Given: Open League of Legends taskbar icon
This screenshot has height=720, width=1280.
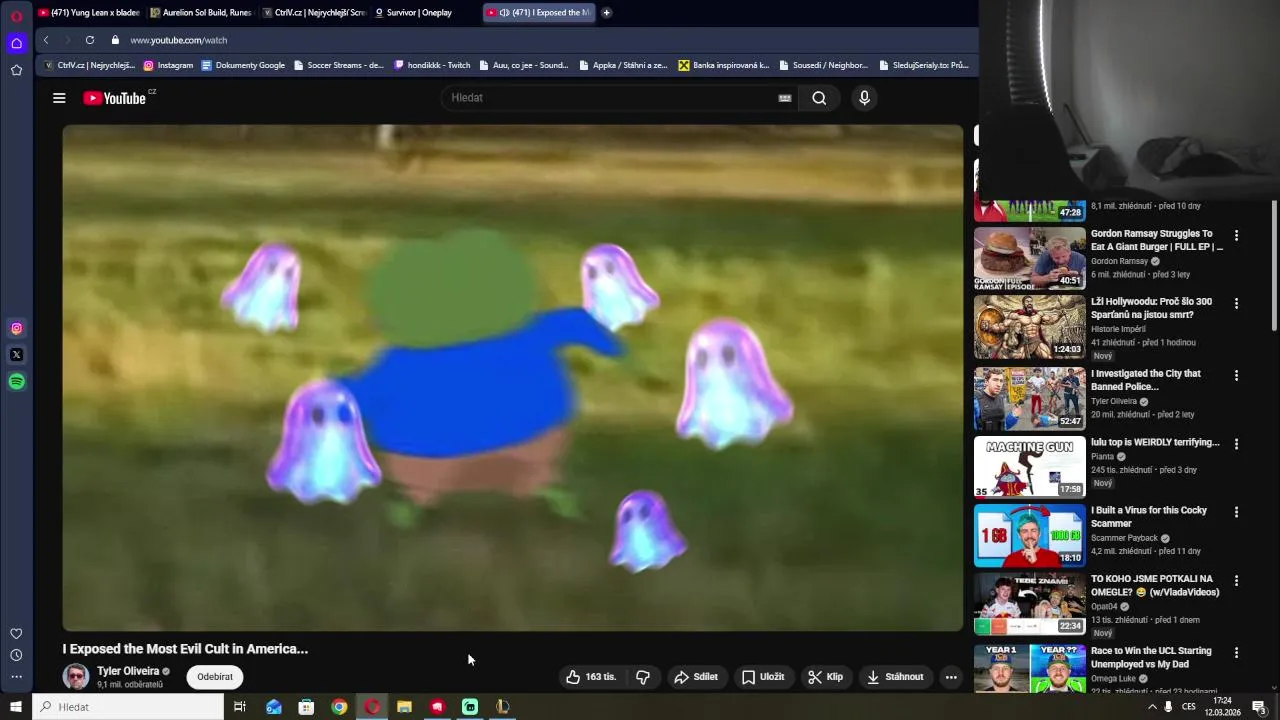Looking at the screenshot, I should point(503,707).
